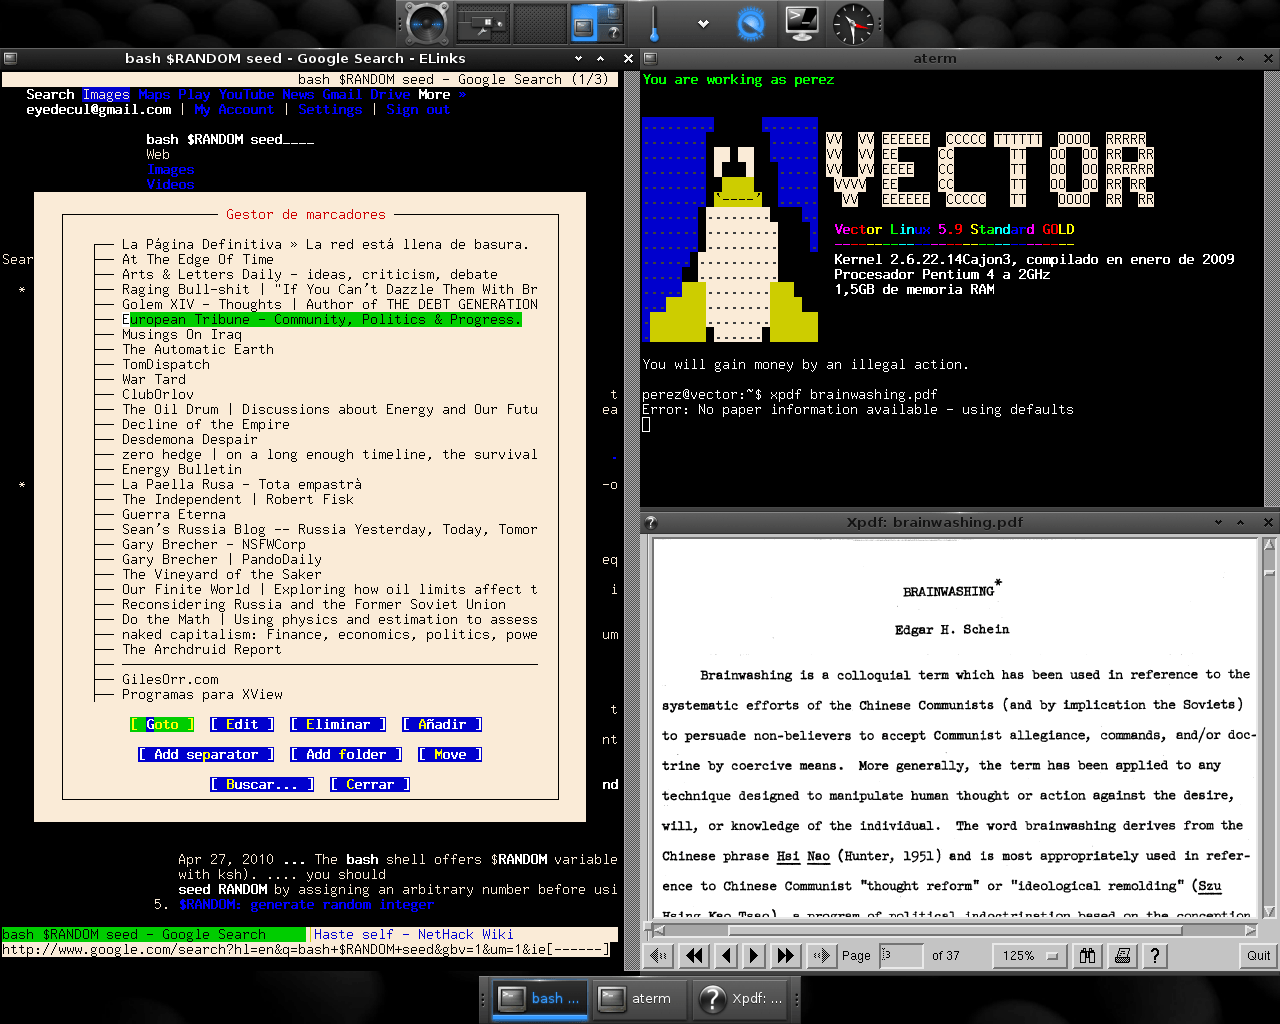The image size is (1280, 1024).
Task: Click the Añadir button in bookmark manager
Action: tap(442, 725)
